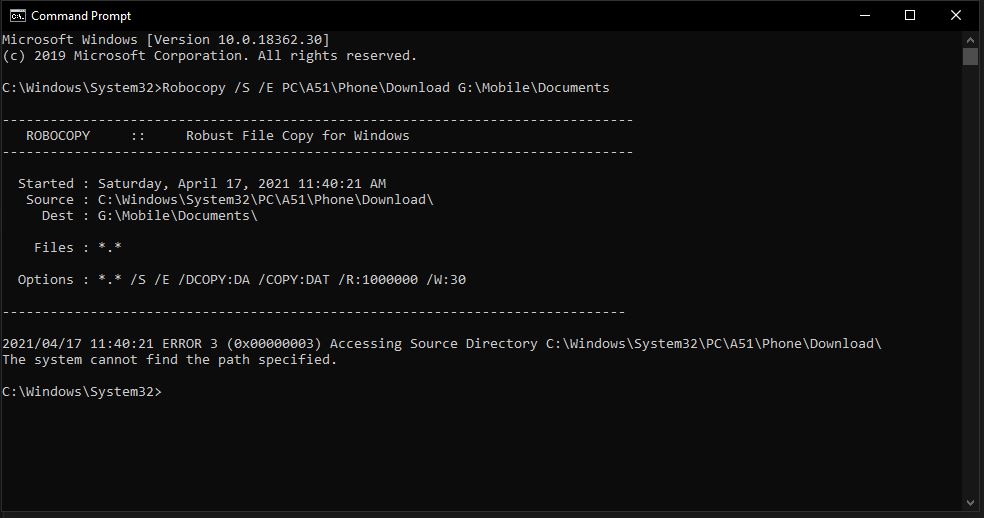This screenshot has width=984, height=518.
Task: Click the Files : *.* line
Action: tap(78, 248)
